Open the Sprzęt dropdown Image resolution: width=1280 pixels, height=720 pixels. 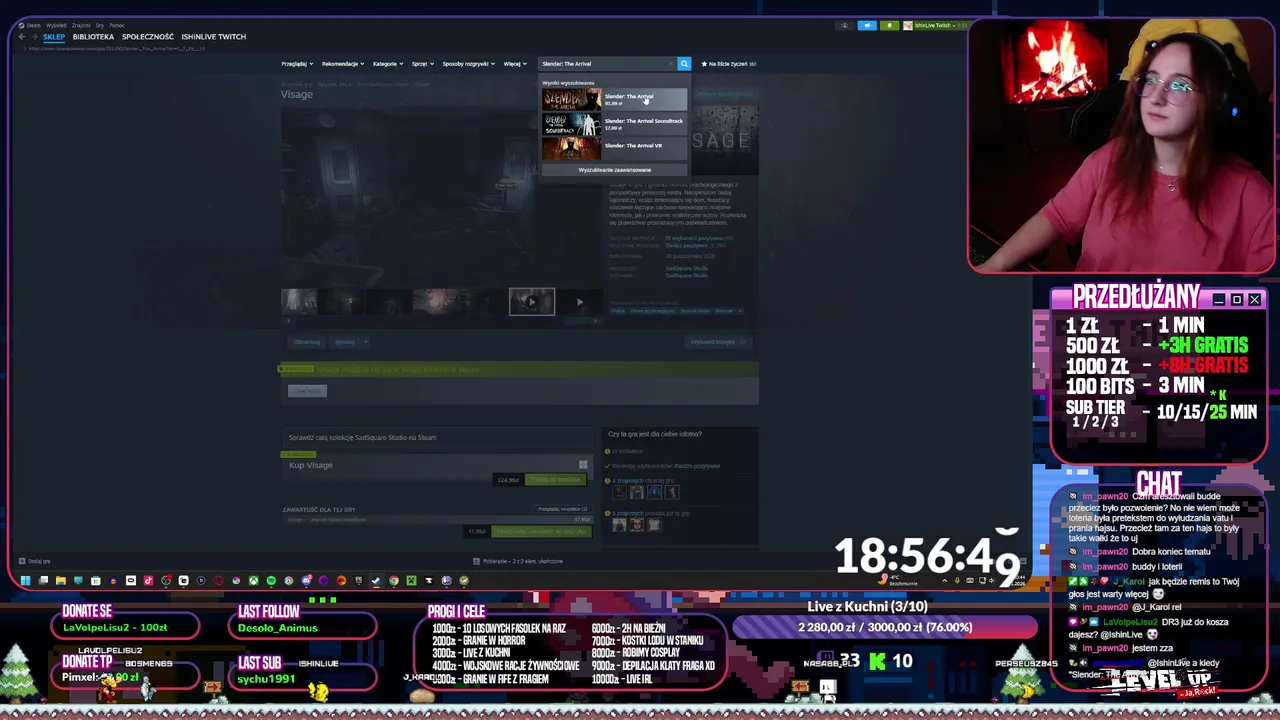[423, 64]
